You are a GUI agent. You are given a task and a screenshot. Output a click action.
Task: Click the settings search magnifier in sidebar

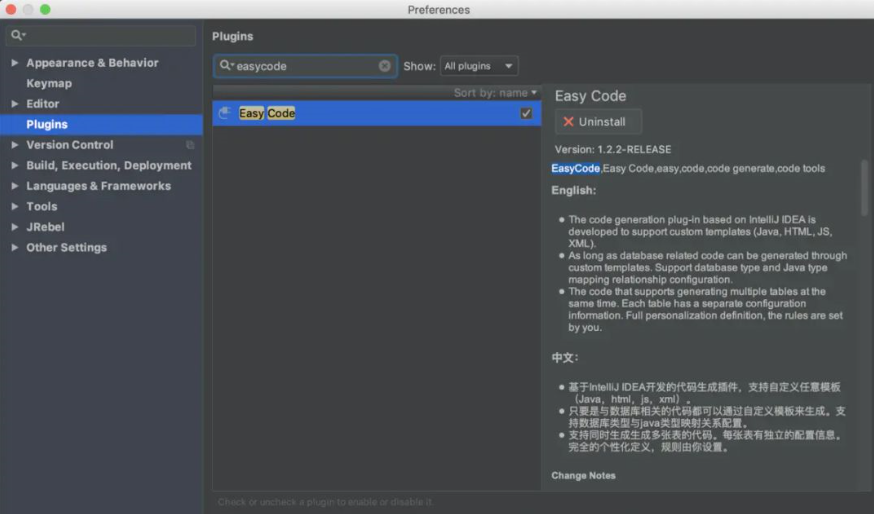[18, 35]
